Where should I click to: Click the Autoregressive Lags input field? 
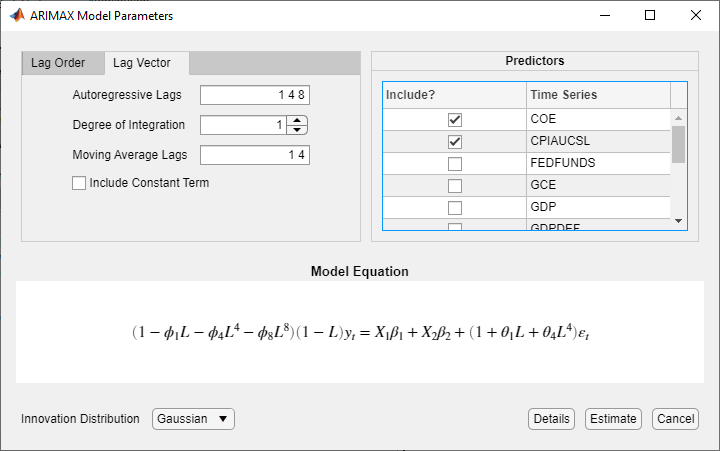point(254,95)
